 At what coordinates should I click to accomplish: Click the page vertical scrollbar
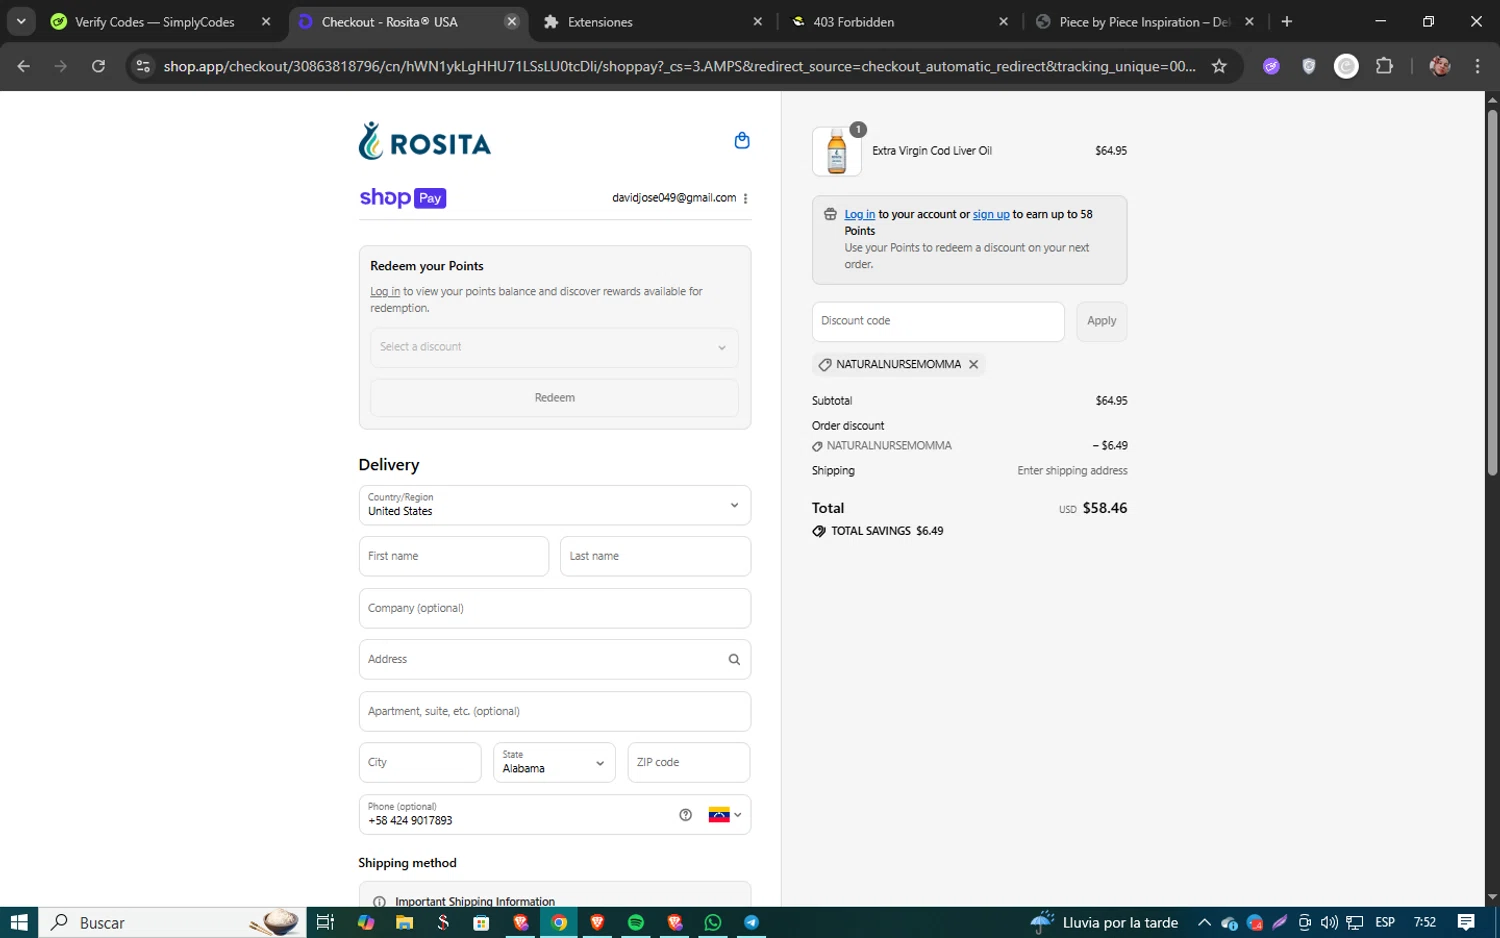(1492, 292)
